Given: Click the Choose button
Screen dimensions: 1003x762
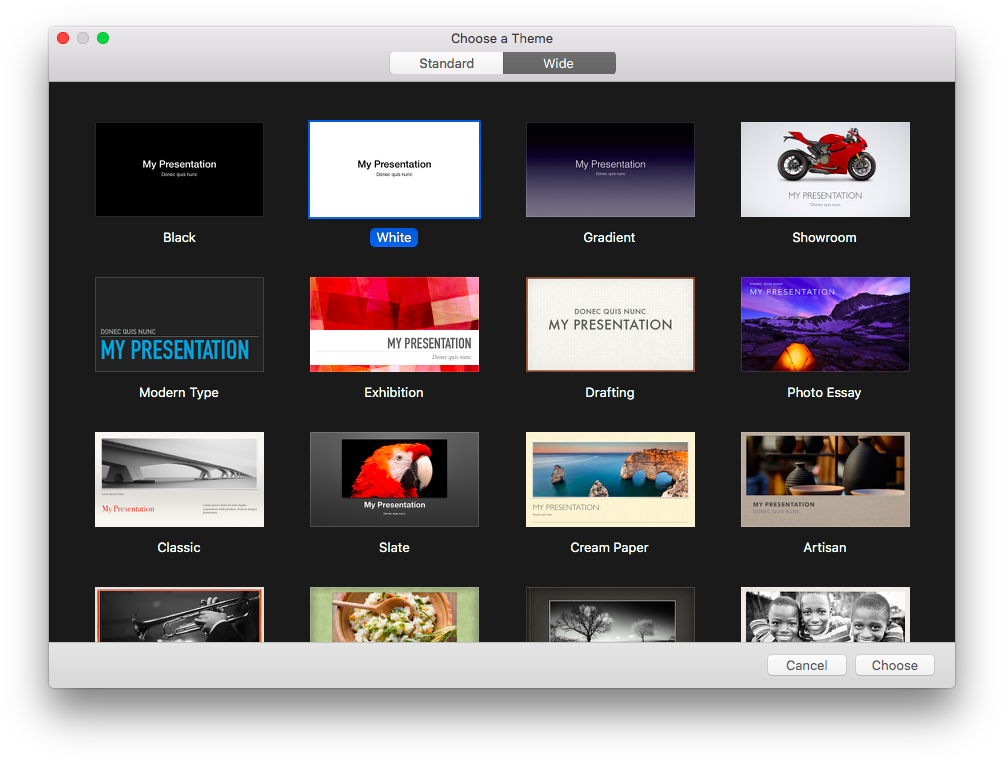Looking at the screenshot, I should tap(893, 664).
